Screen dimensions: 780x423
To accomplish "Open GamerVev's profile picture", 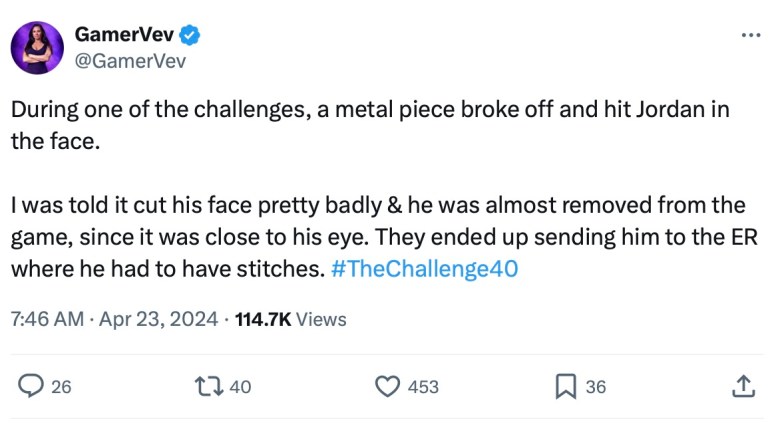I will click(x=37, y=47).
